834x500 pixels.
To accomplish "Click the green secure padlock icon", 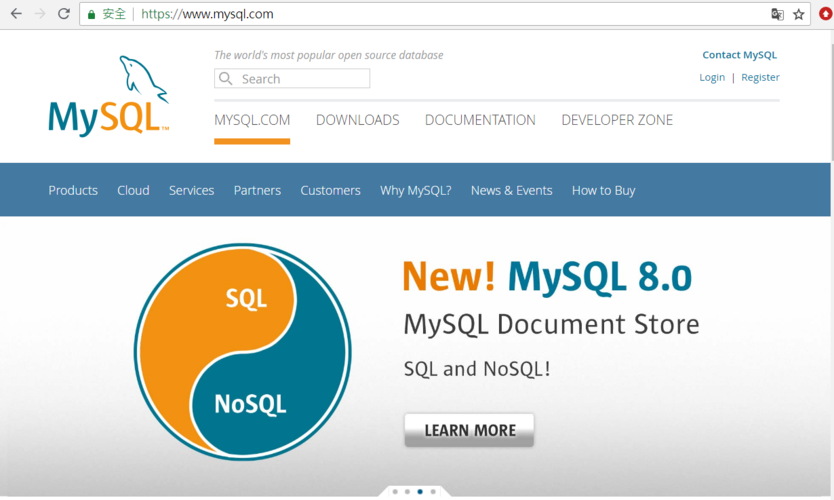I will (91, 14).
